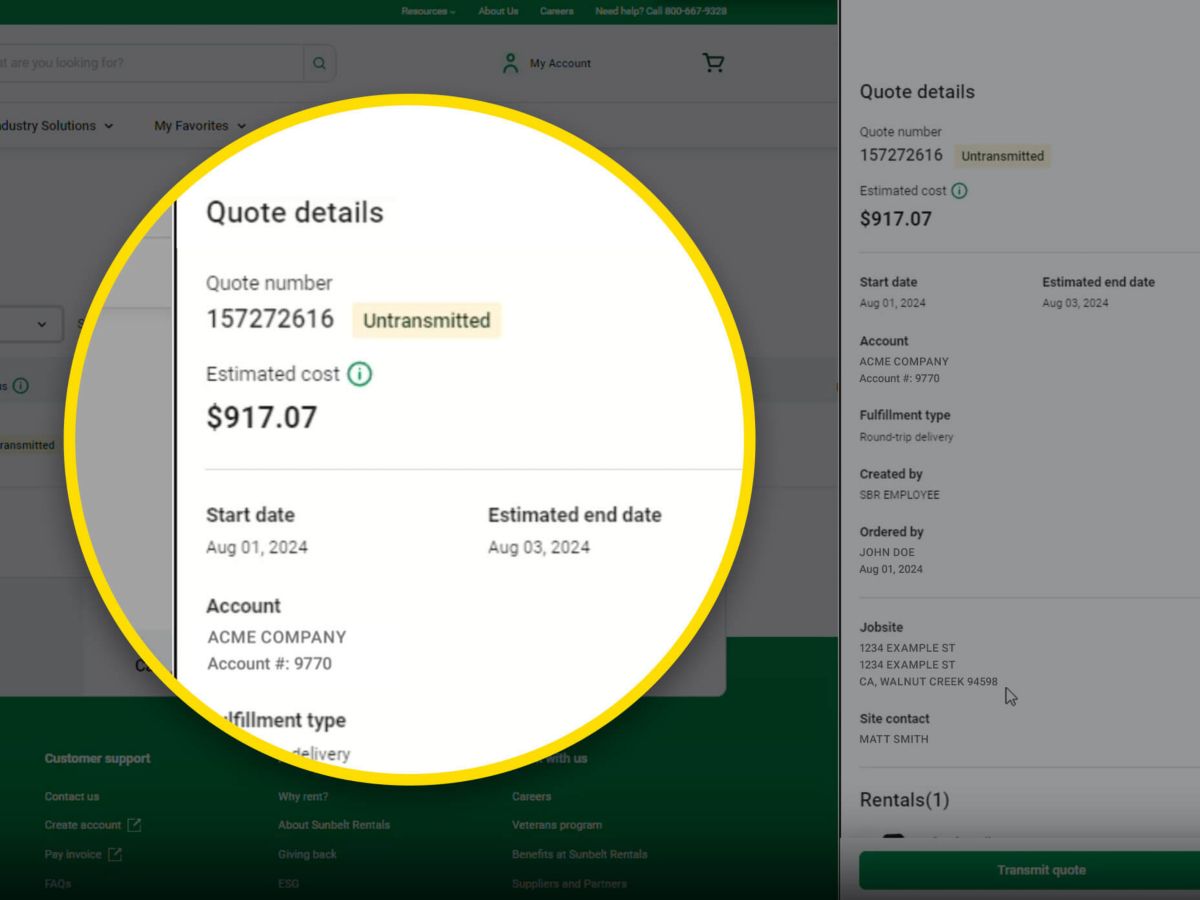The width and height of the screenshot is (1200, 900).
Task: Click the MATT SMITH site contact
Action: 894,739
